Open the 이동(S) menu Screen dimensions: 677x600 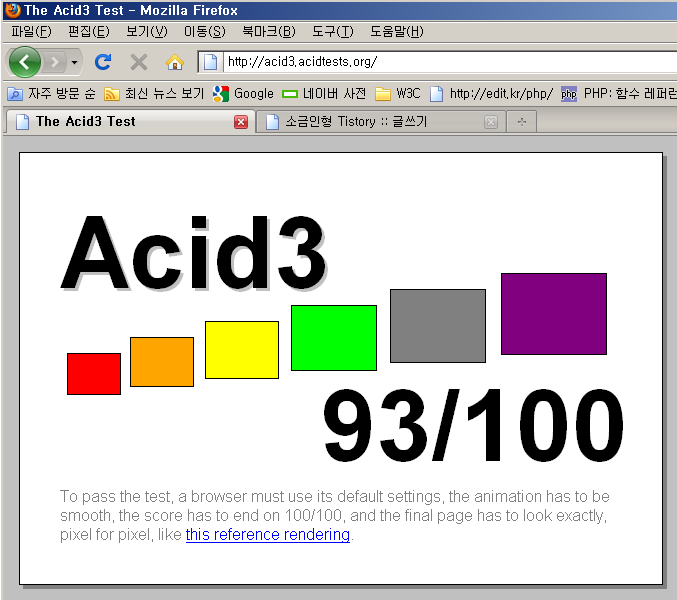(x=205, y=31)
